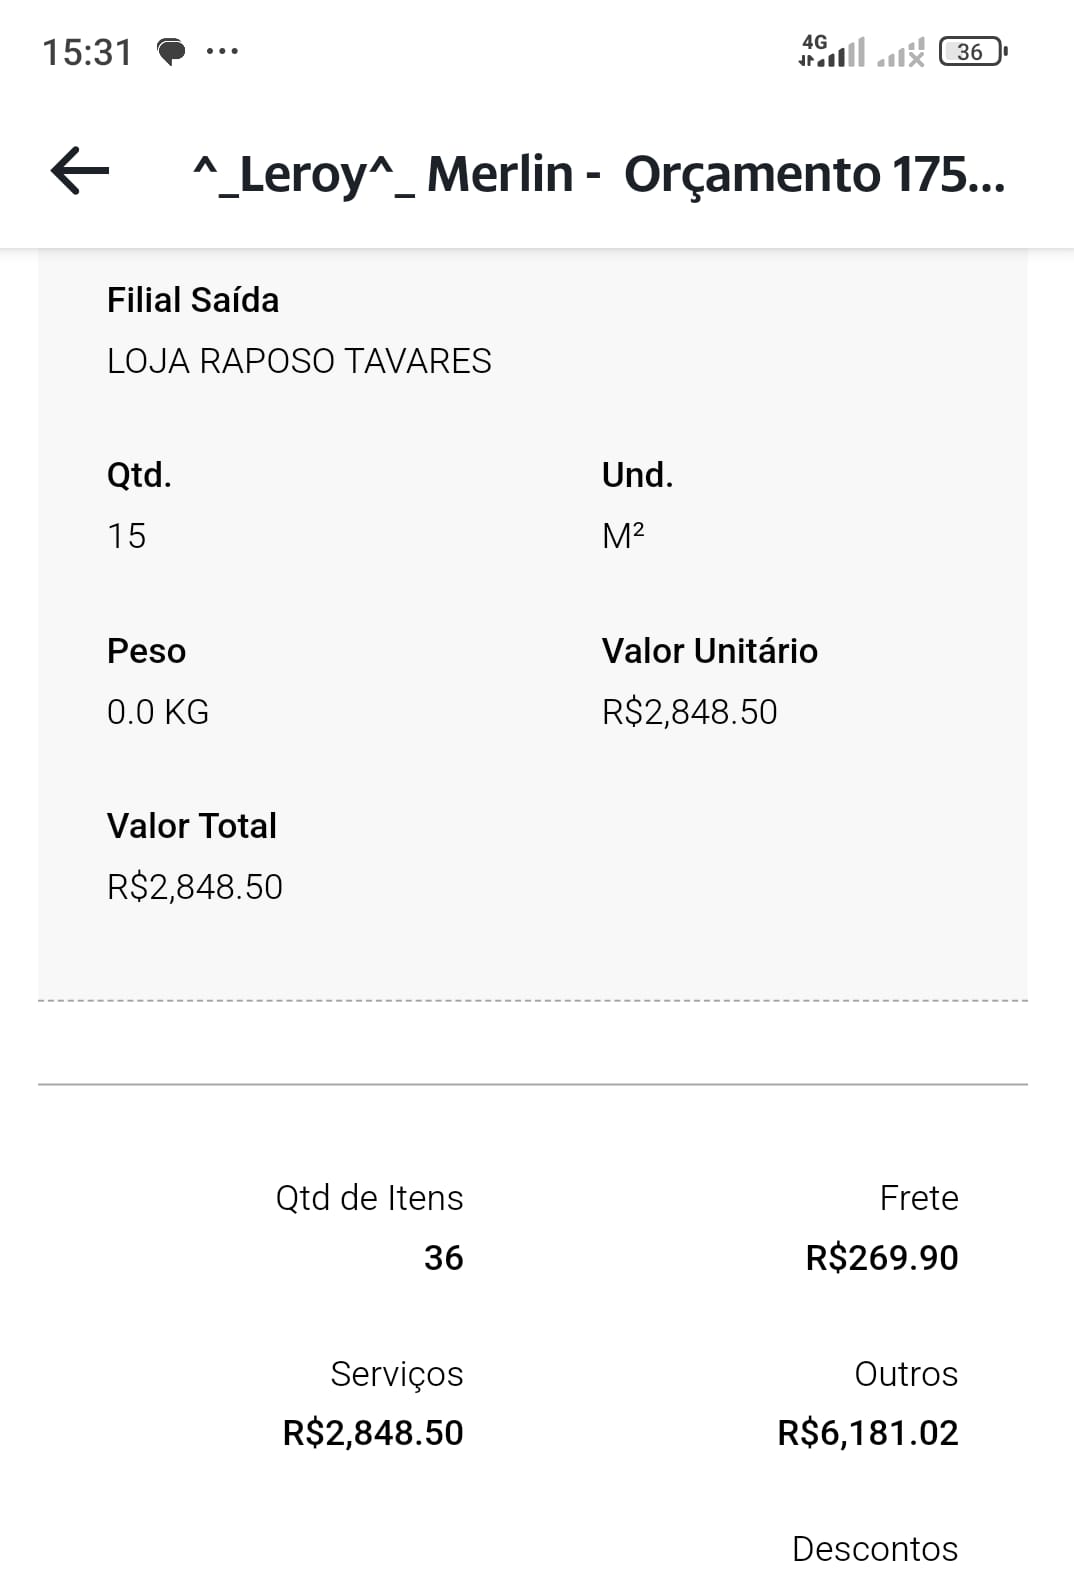Tap the battery level indicator
The width and height of the screenshot is (1074, 1574).
(972, 51)
